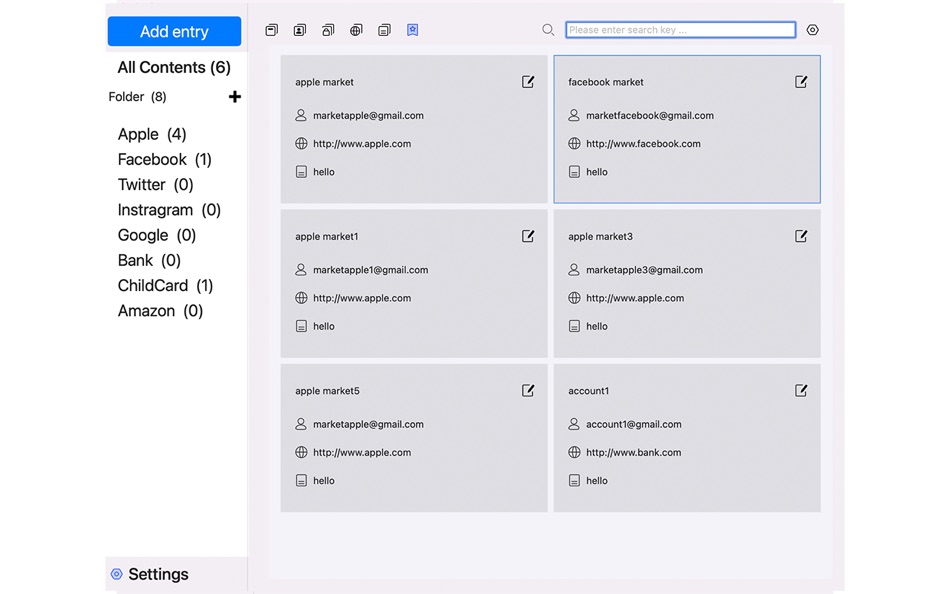
Task: Click note icon in account1 card
Action: (x=574, y=481)
